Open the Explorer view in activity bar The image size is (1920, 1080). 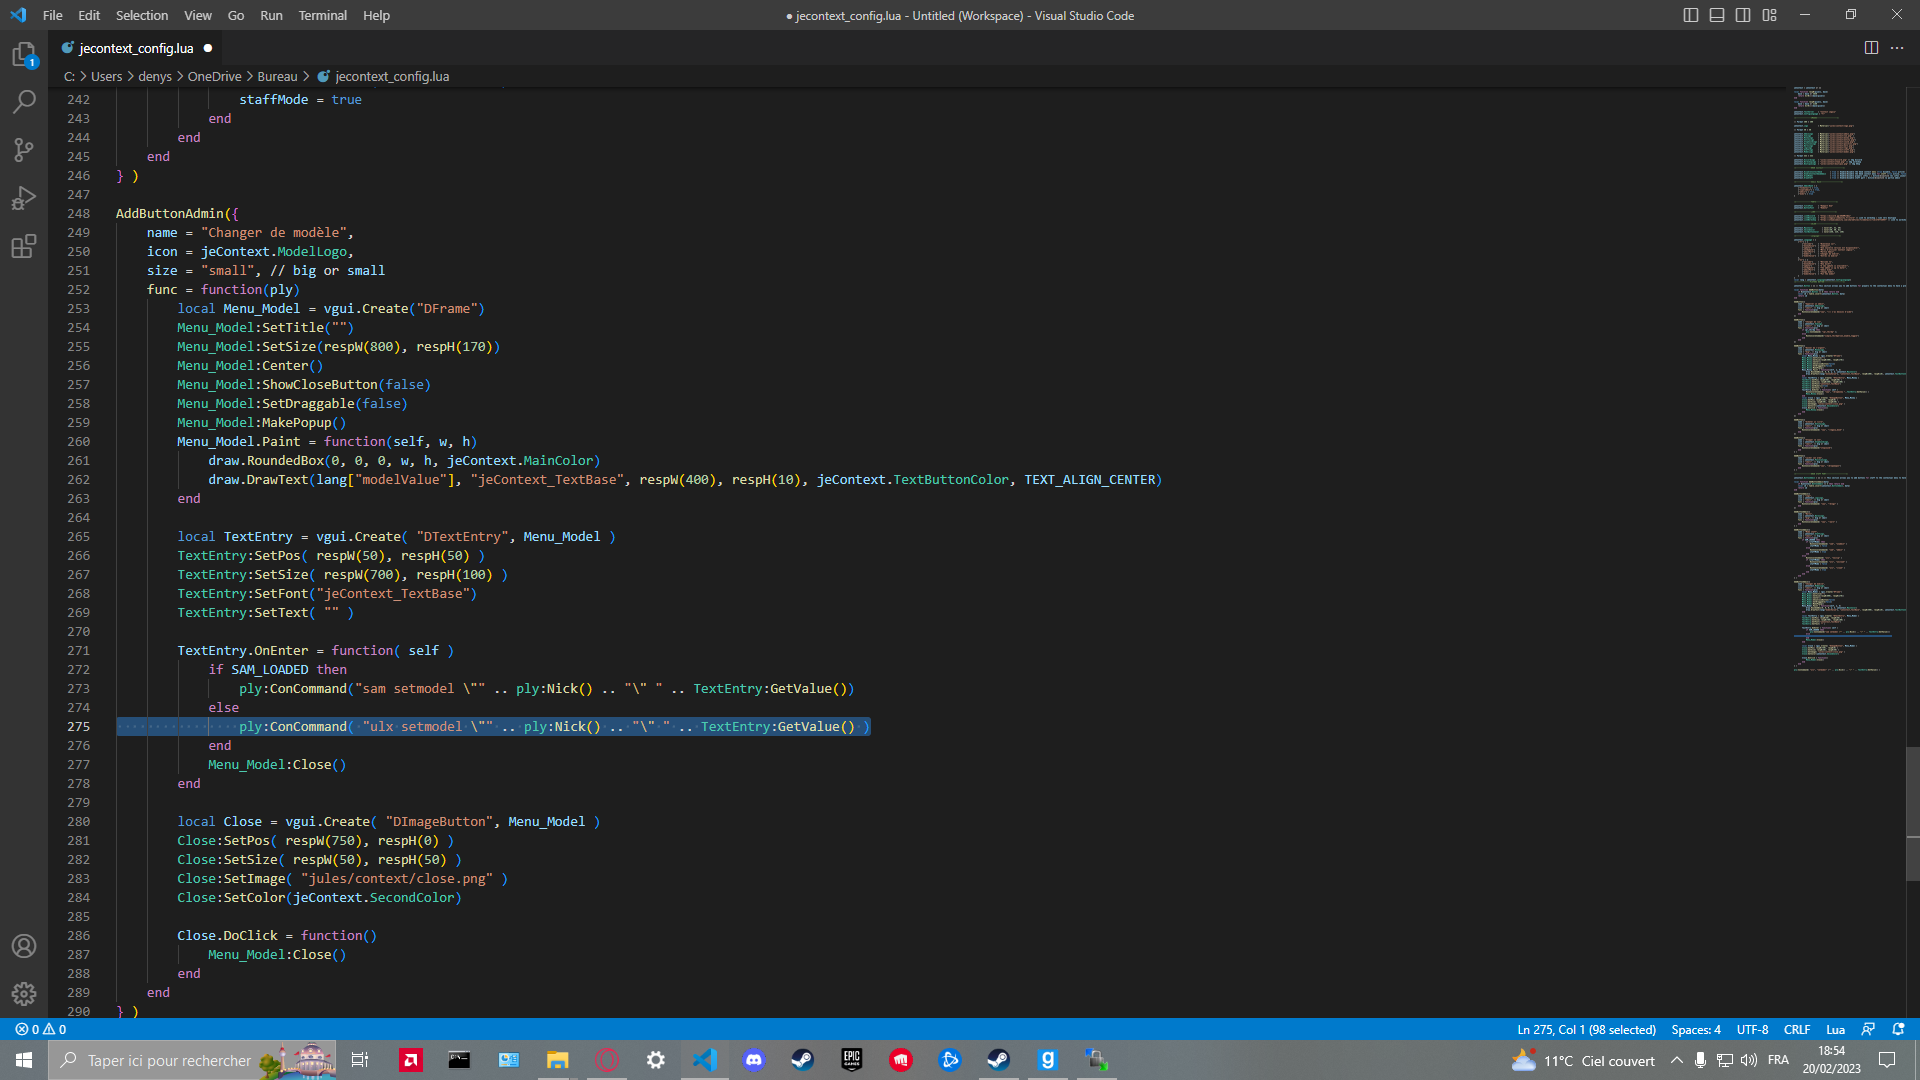coord(24,54)
